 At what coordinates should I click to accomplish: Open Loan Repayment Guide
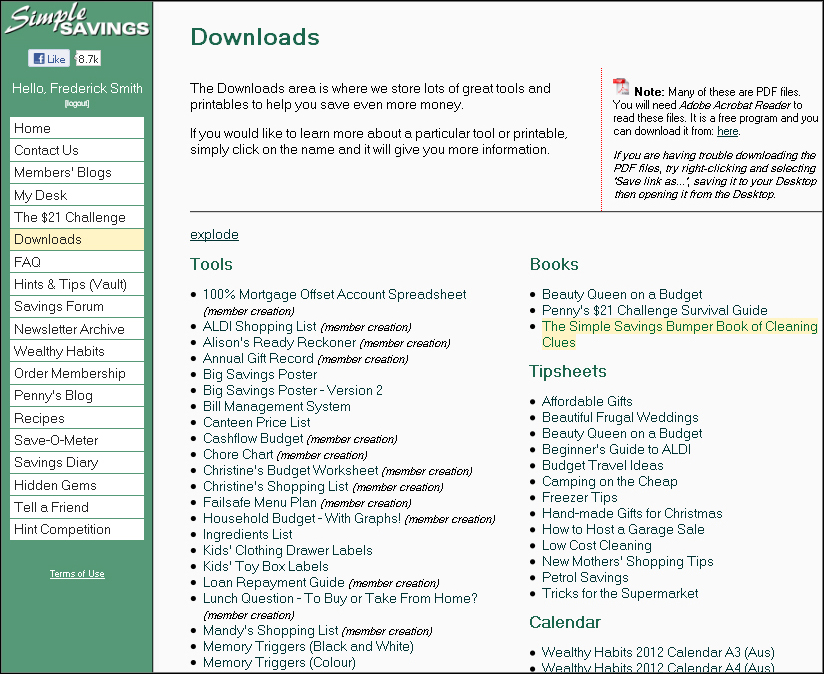(274, 583)
